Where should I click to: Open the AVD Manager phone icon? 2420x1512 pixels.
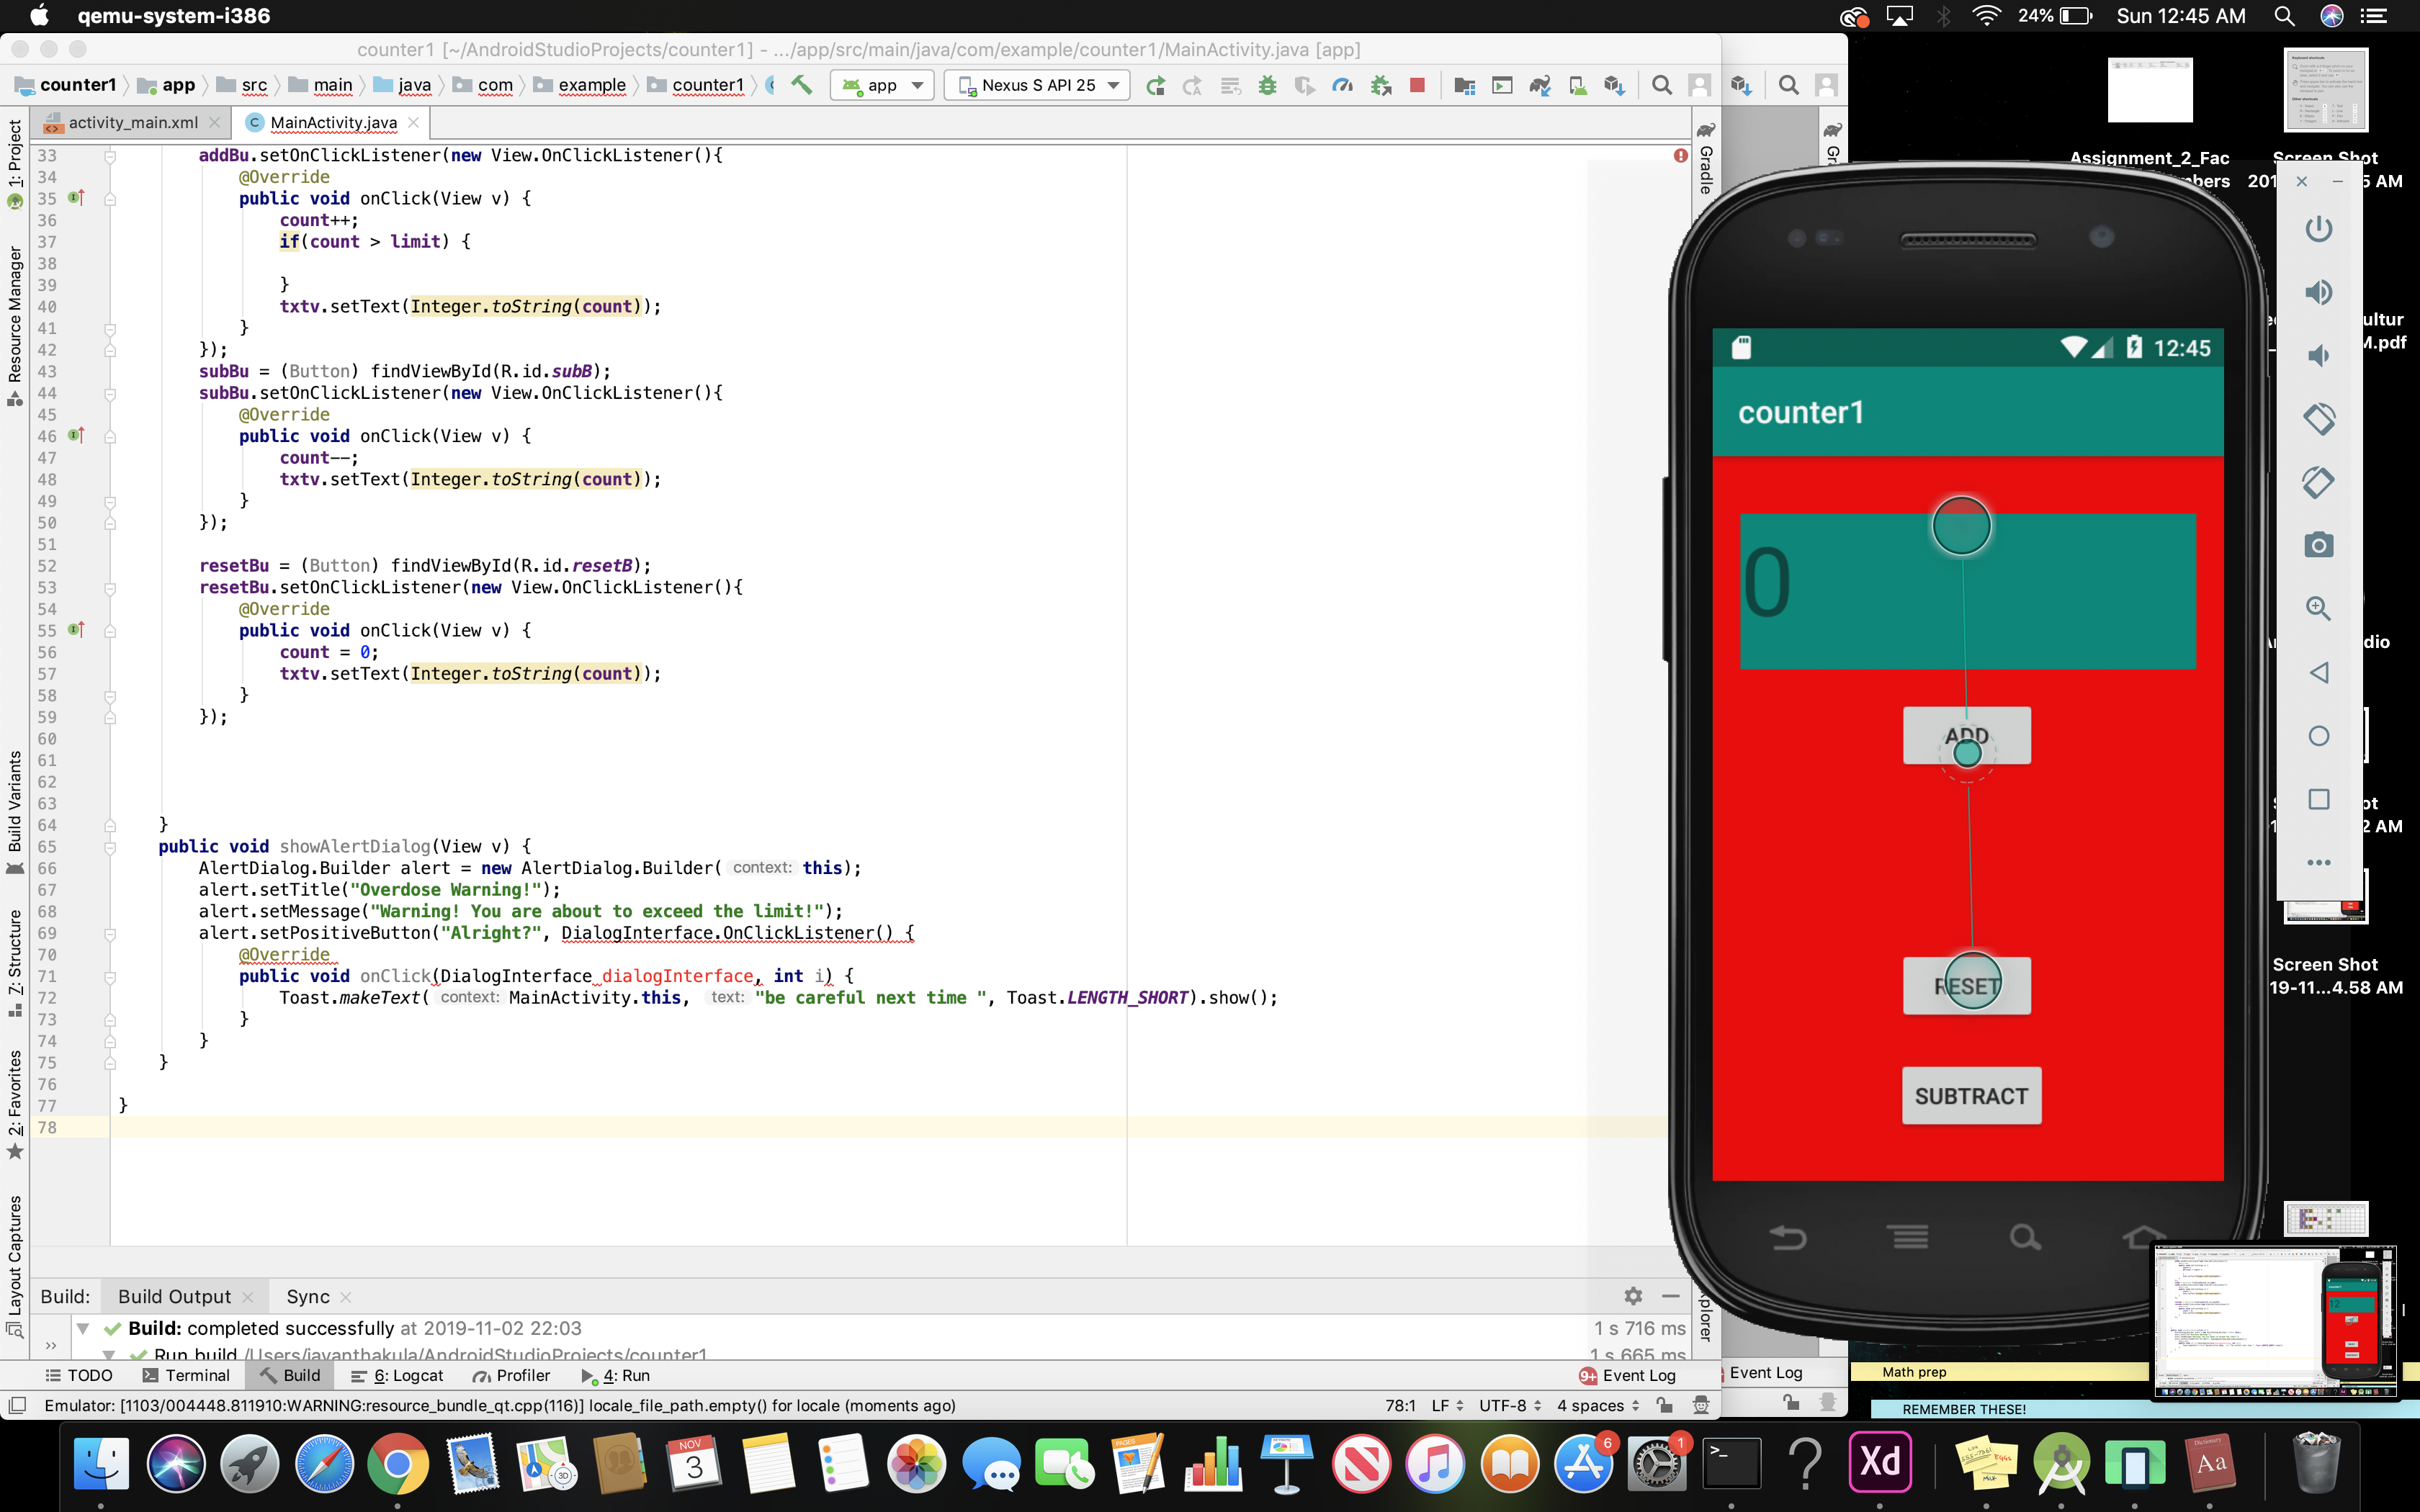(x=1577, y=85)
